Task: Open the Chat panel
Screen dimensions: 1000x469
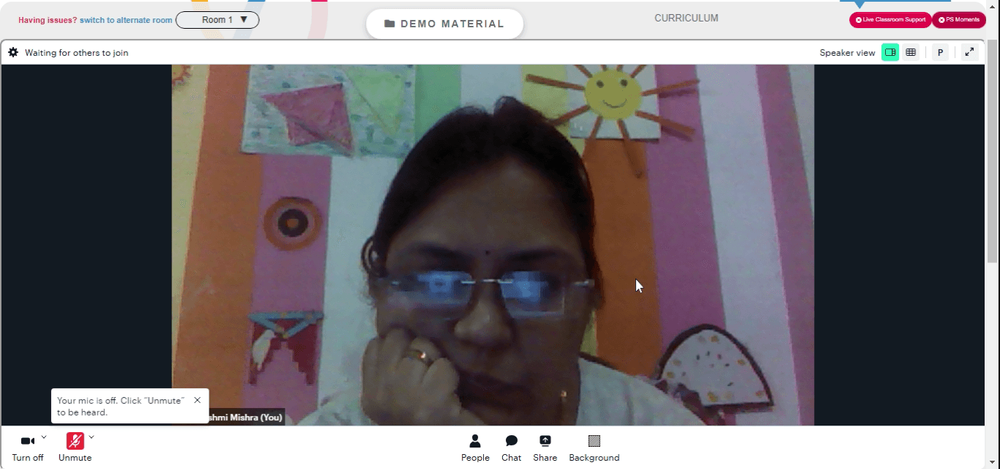Action: (x=511, y=448)
